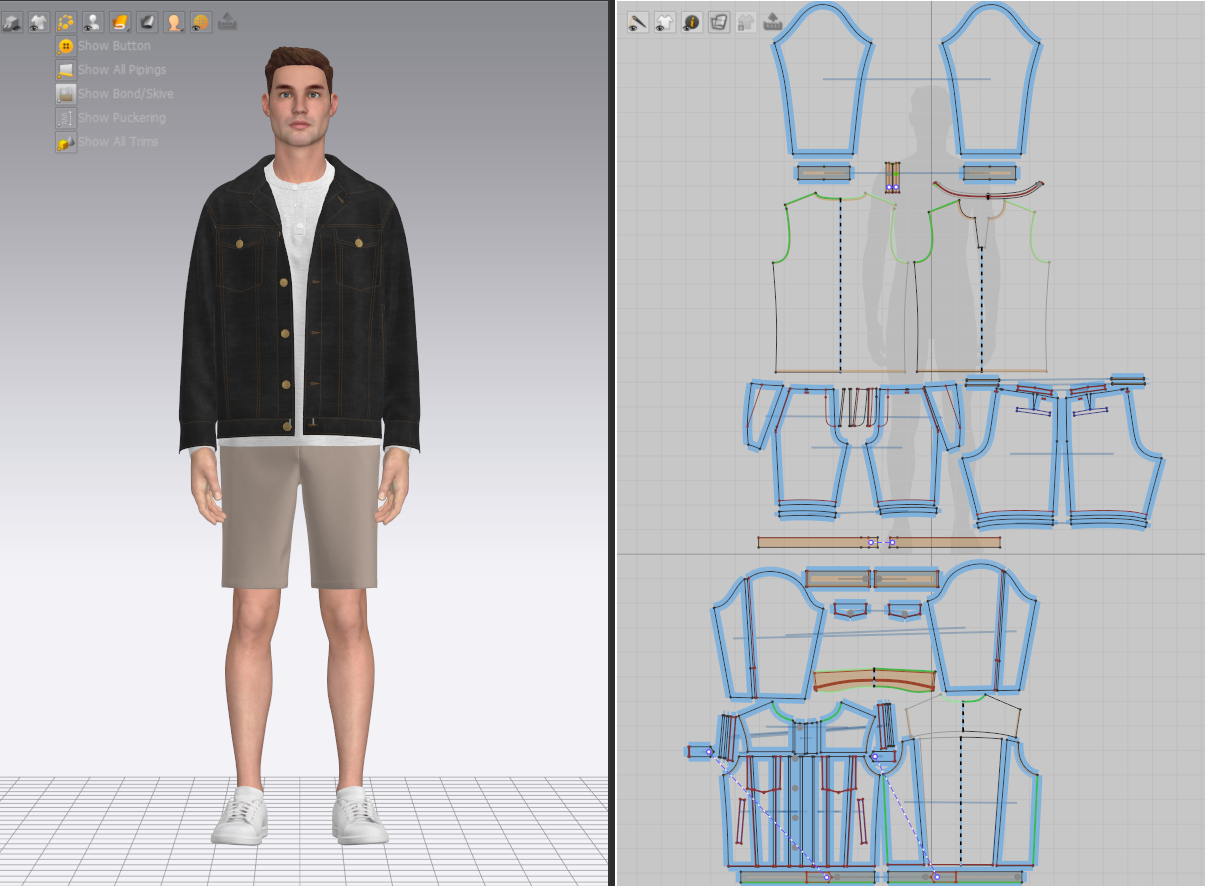Click the 2D texture surface icon
This screenshot has height=886, width=1205.
tap(719, 21)
